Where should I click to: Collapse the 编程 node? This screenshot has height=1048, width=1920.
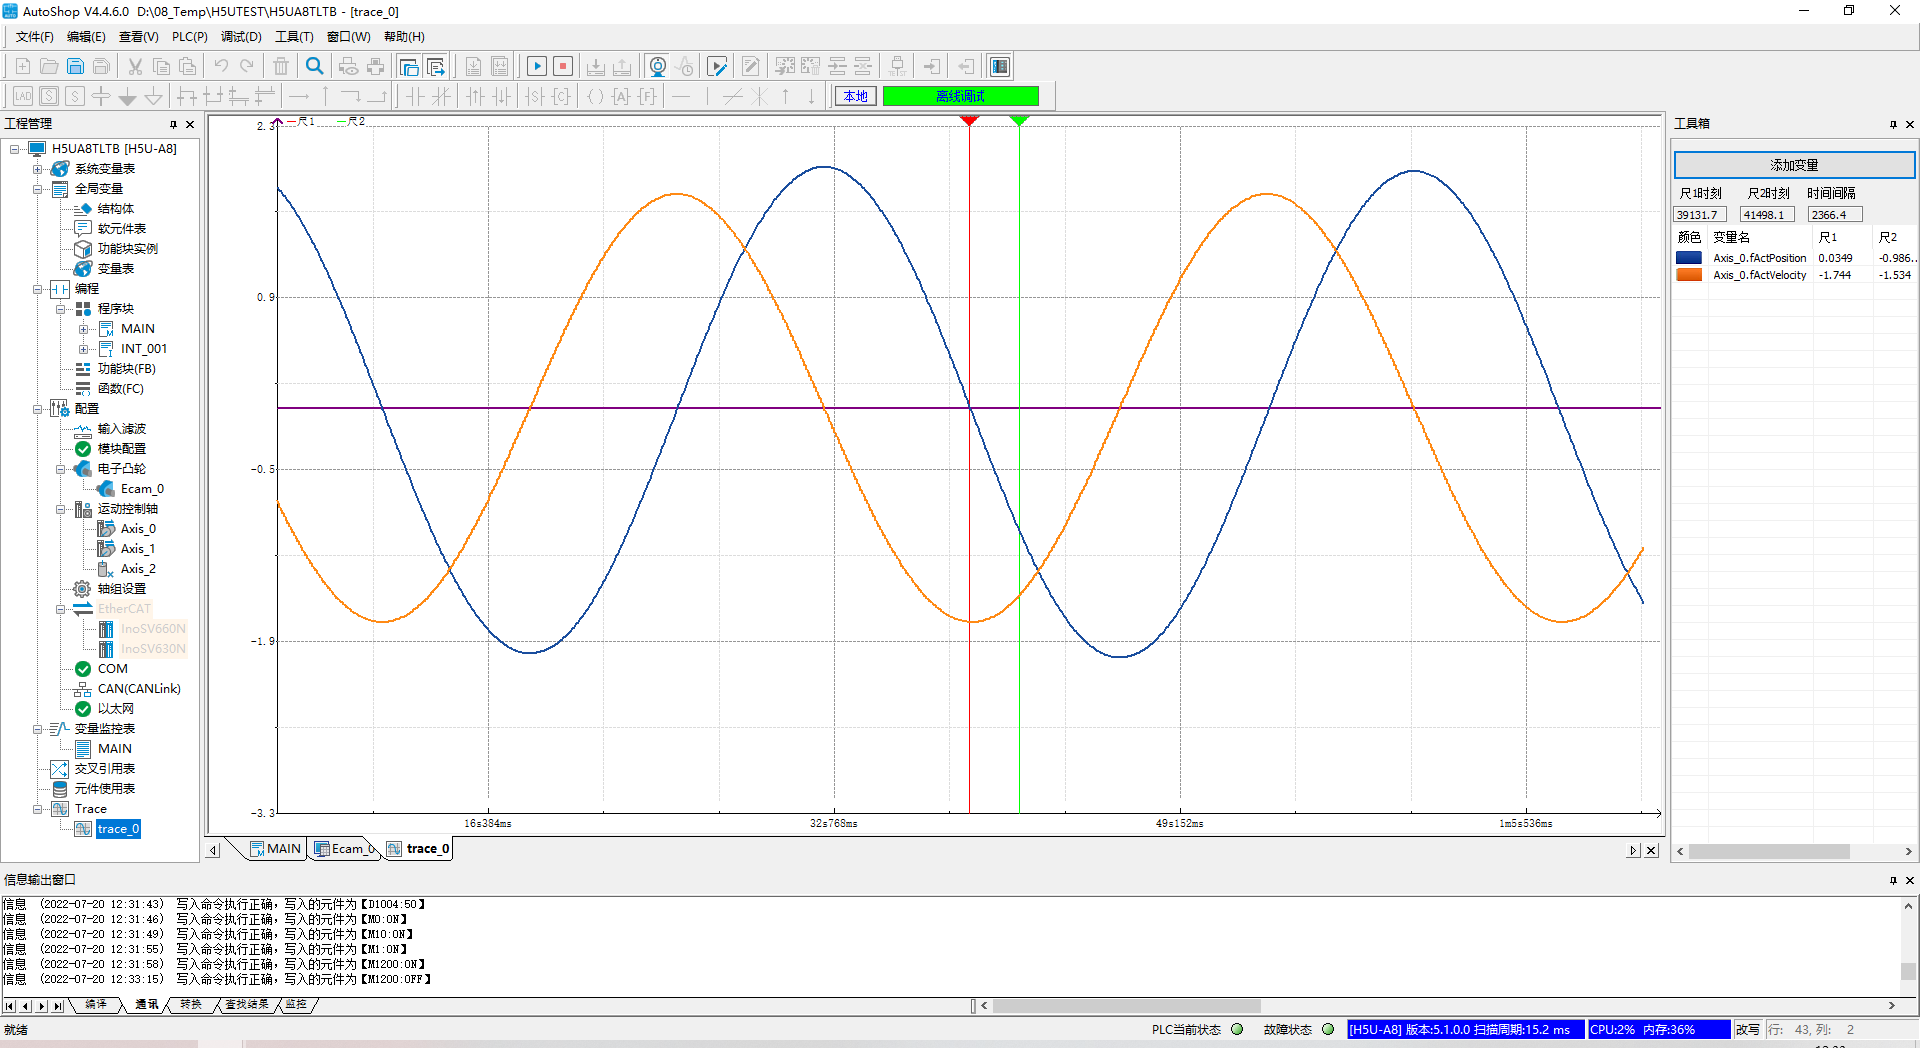38,289
